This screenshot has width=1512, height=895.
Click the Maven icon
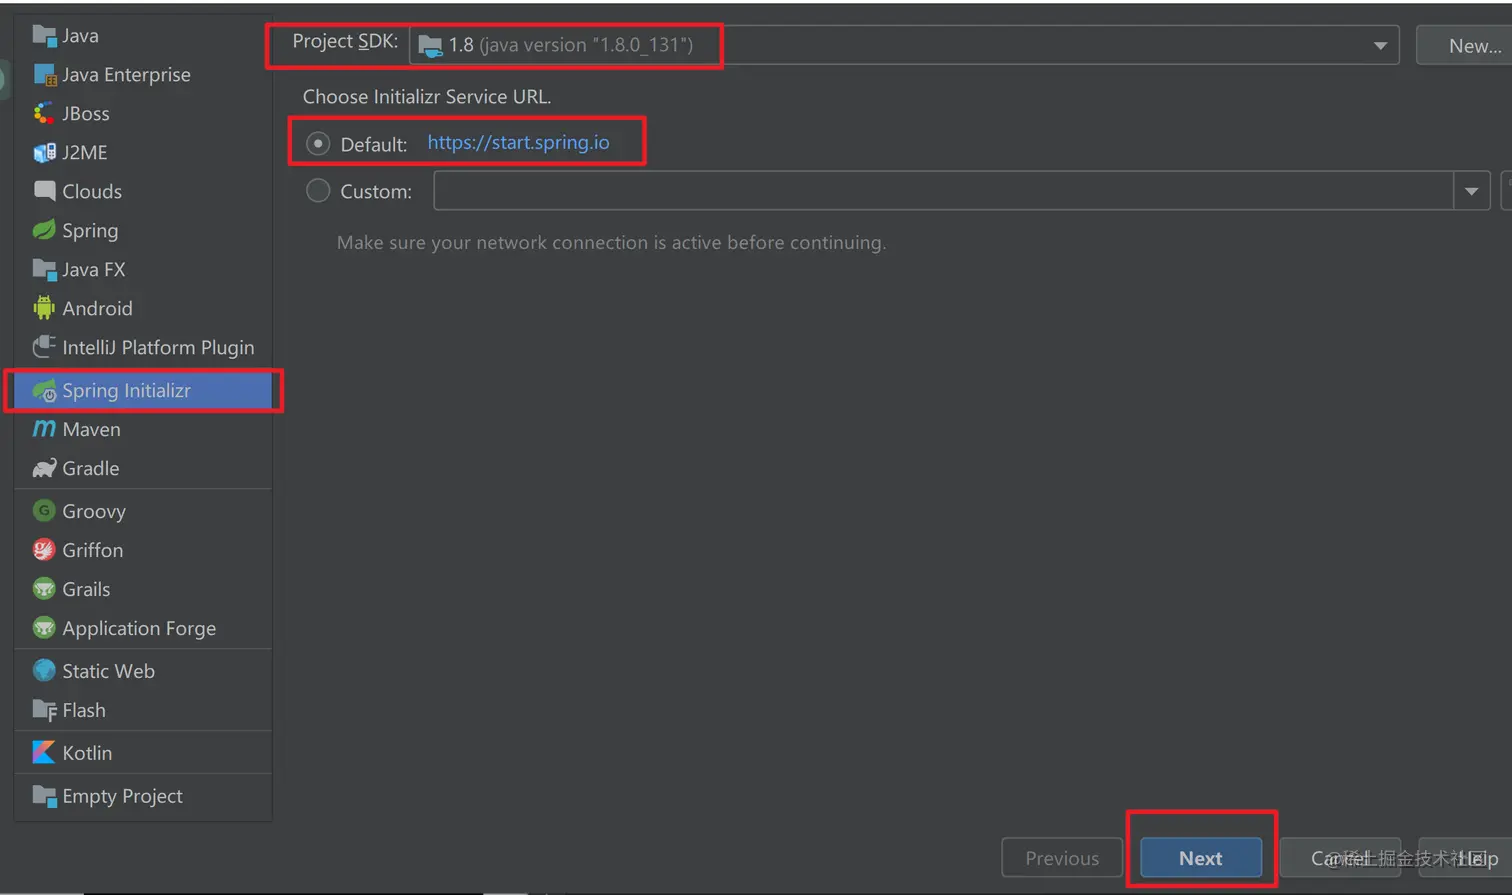click(x=44, y=429)
